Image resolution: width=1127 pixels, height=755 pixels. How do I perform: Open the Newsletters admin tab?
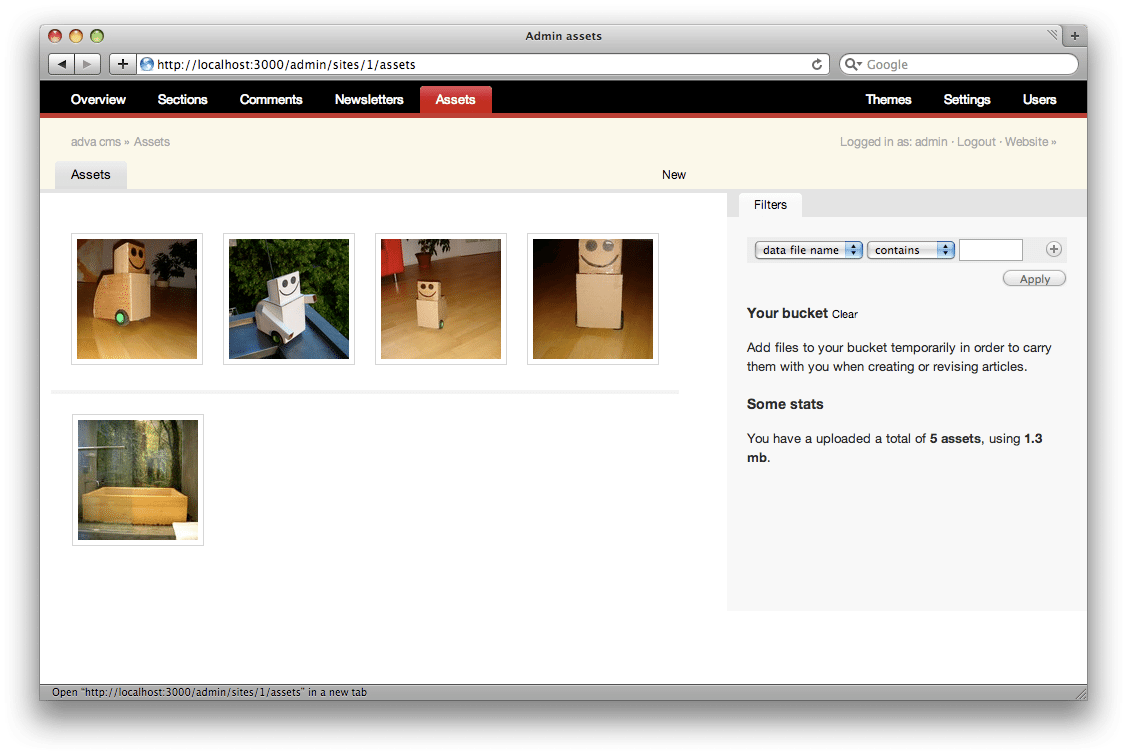369,99
